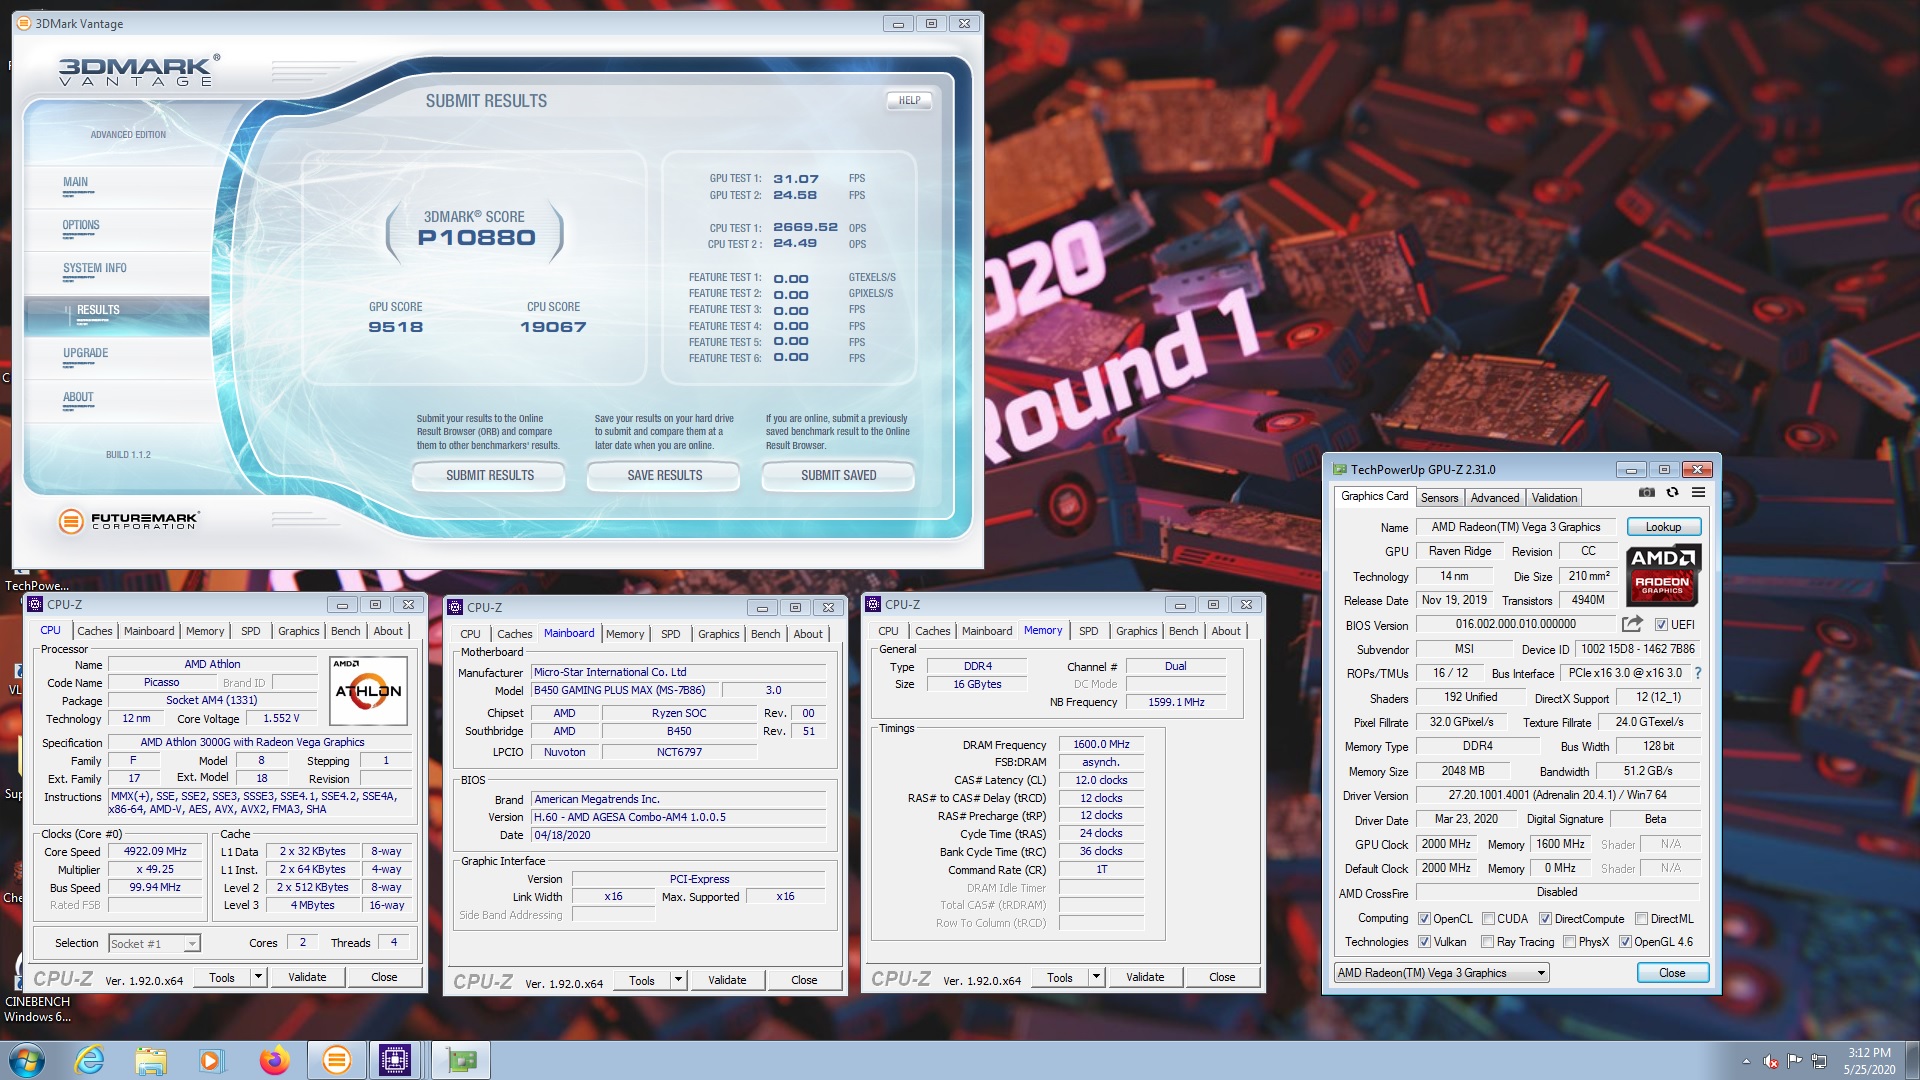Click Tools button in CPU-Z CPU window
This screenshot has height=1080, width=1920.
click(222, 977)
